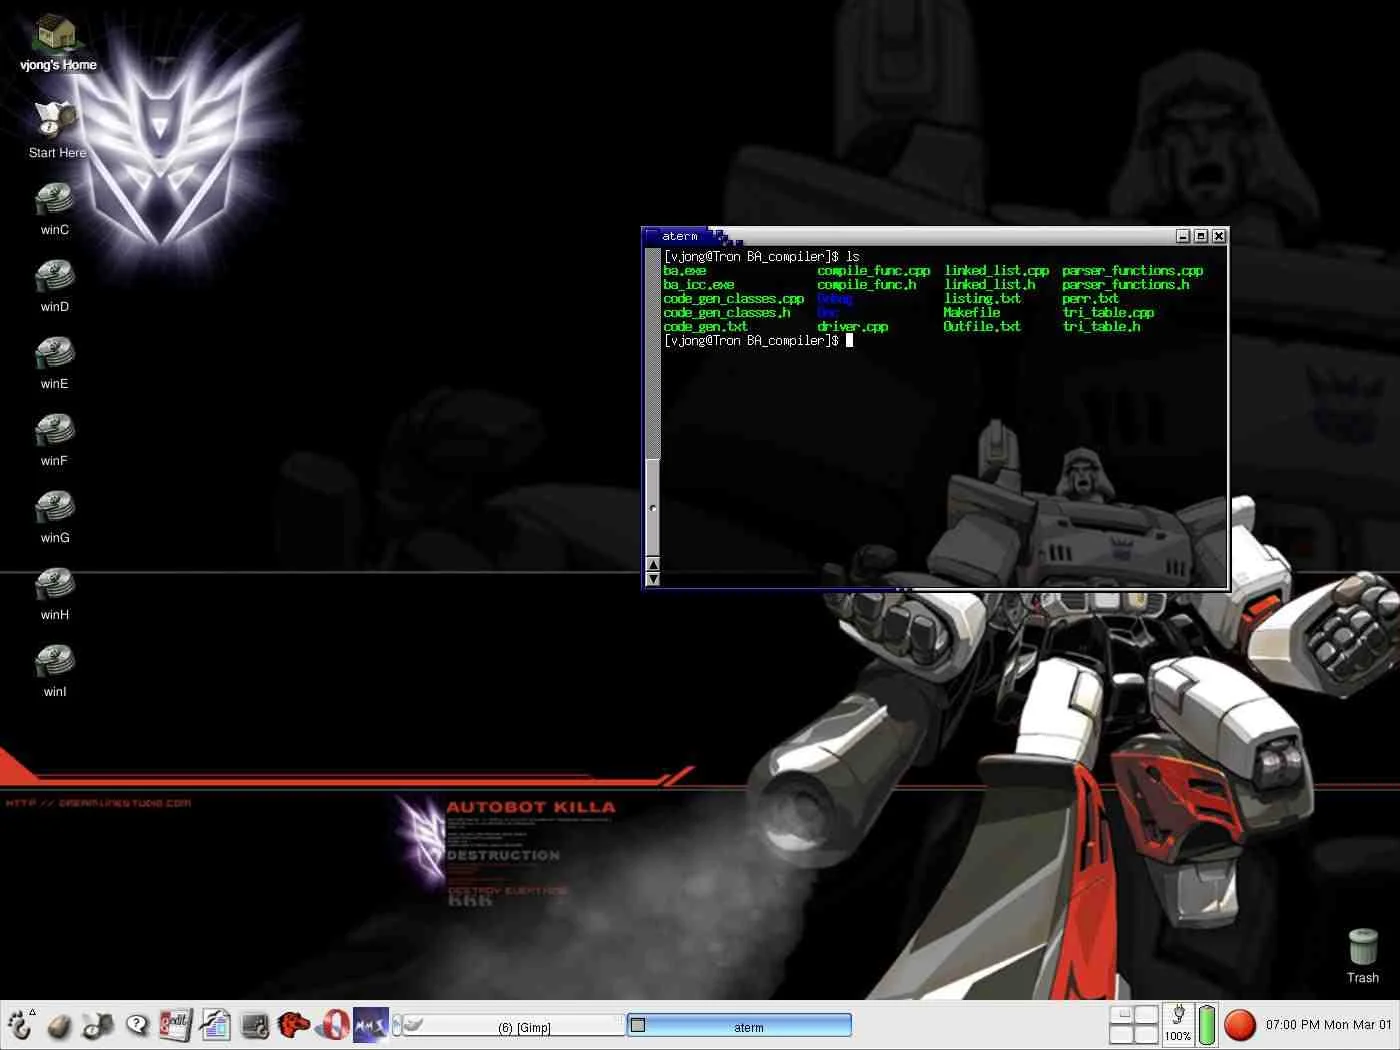Viewport: 1400px width, 1050px height.
Task: Launch XMMS media player from panel
Action: [x=371, y=1025]
